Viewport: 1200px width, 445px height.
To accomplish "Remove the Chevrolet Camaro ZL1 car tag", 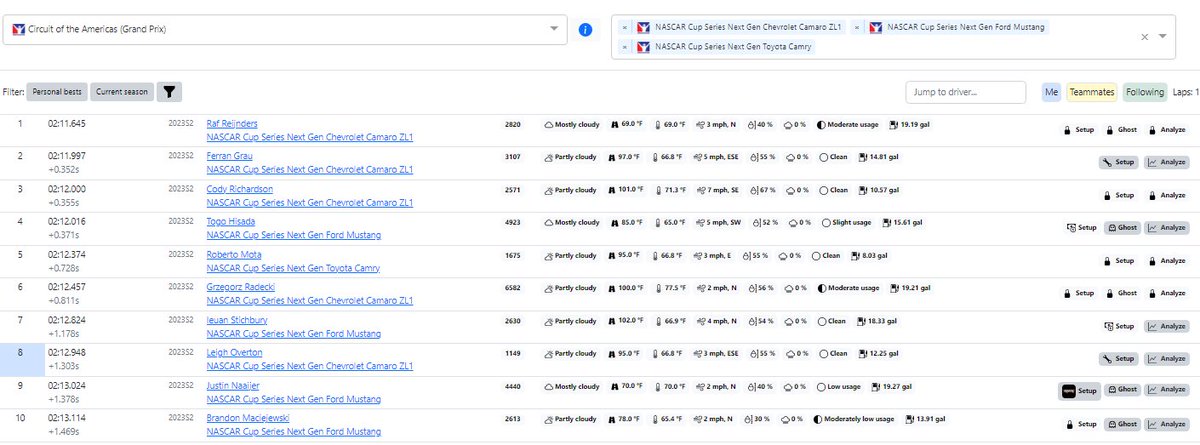I will 625,27.
